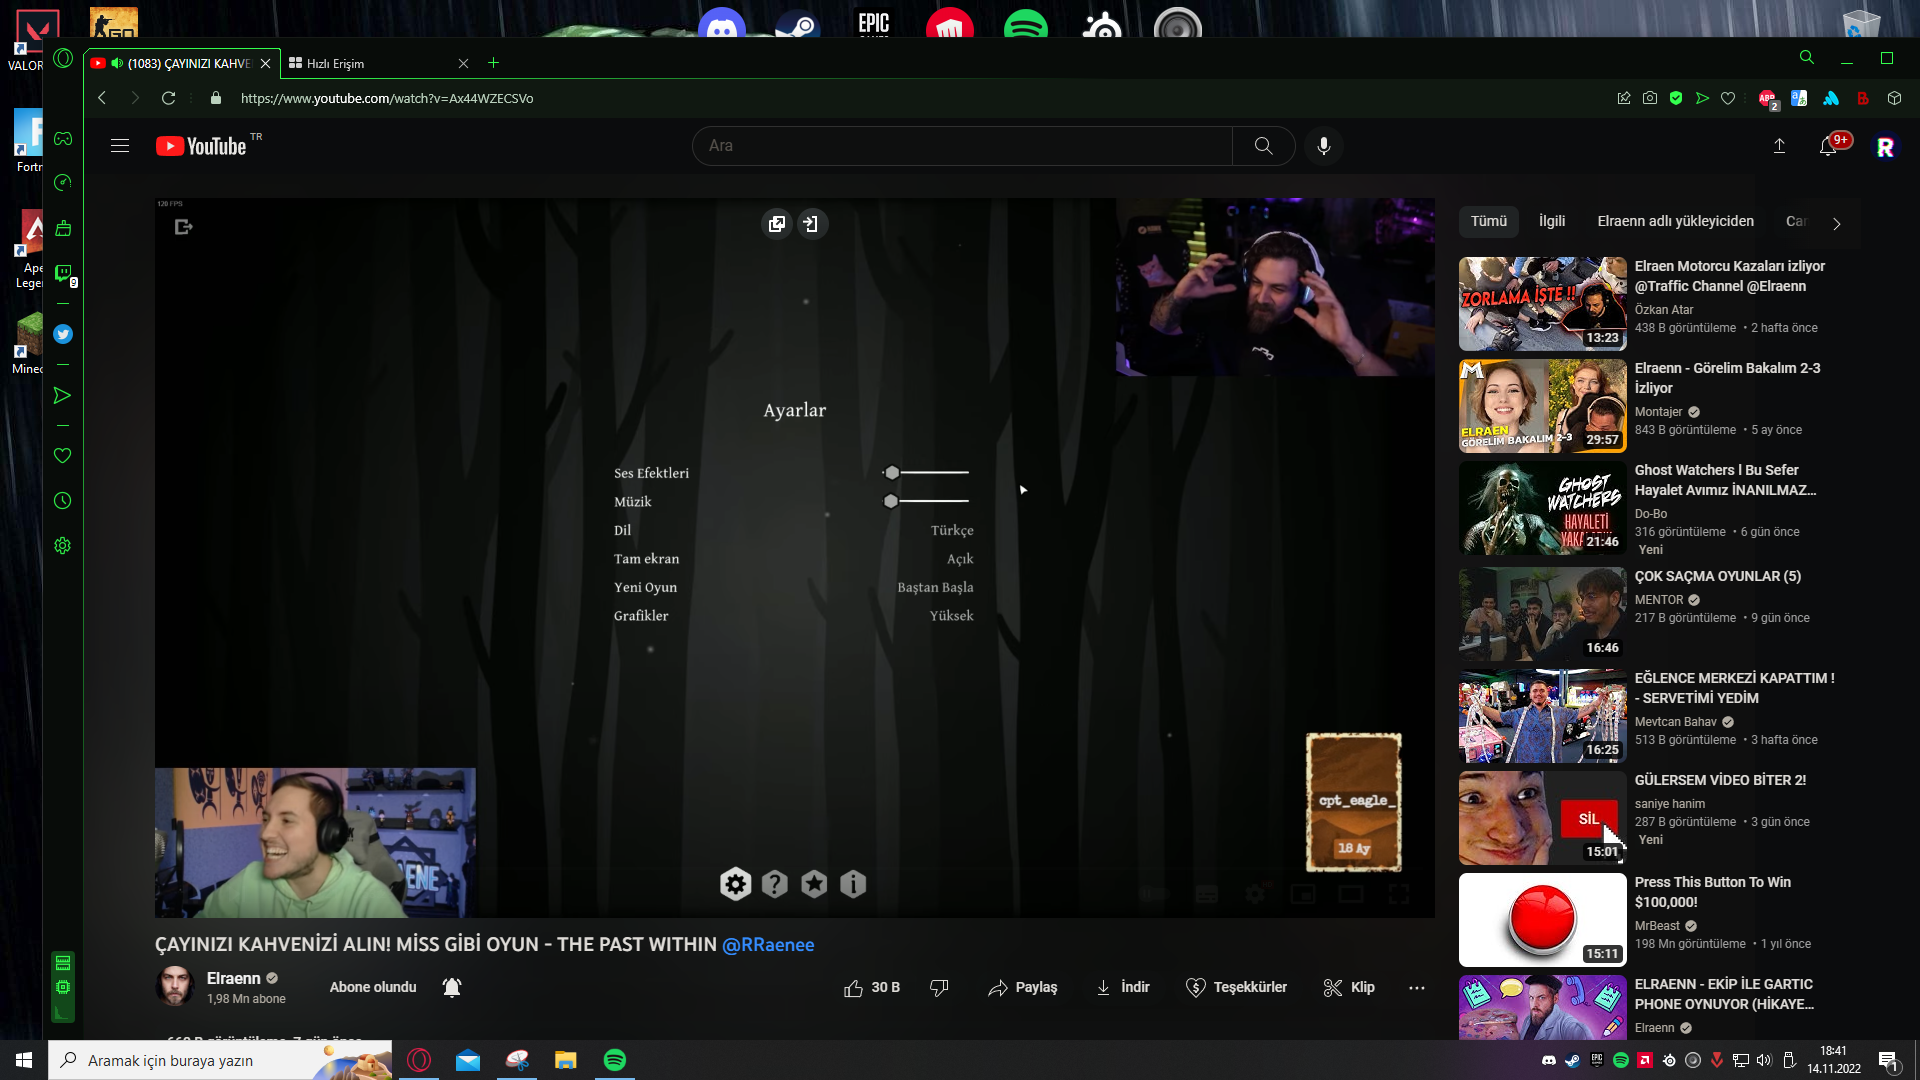Click the dislike thumbs-down icon
This screenshot has width=1920, height=1080.
(939, 988)
